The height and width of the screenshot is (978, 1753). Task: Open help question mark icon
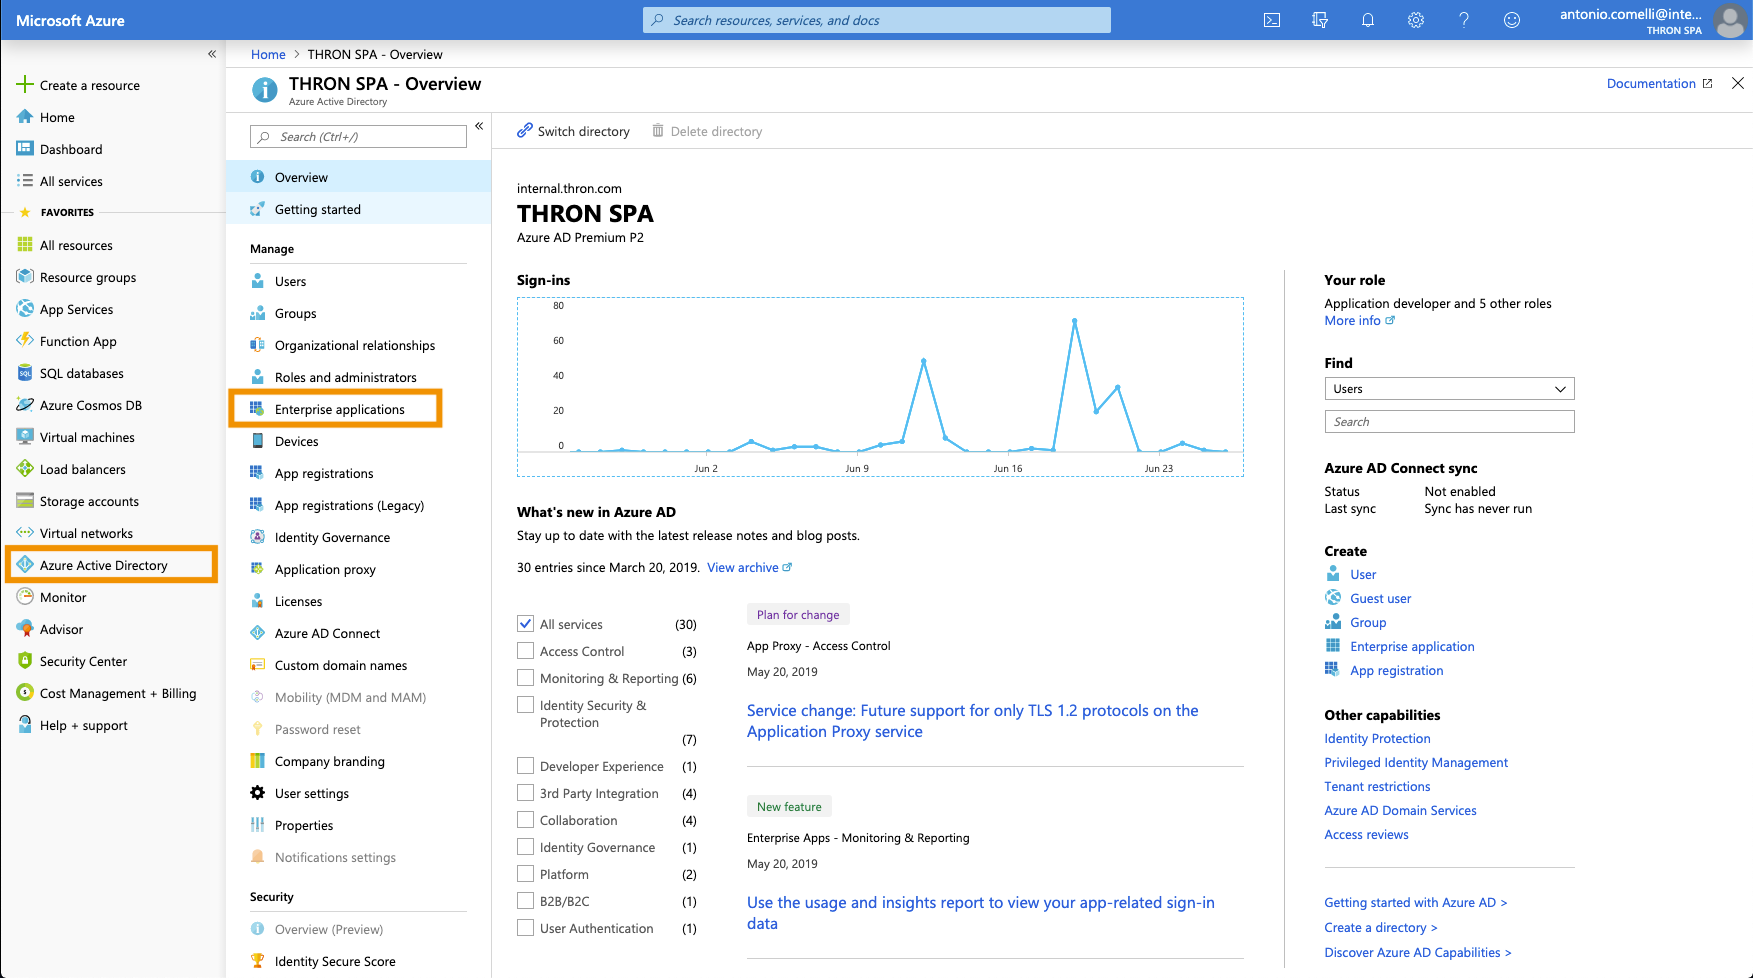[1464, 20]
